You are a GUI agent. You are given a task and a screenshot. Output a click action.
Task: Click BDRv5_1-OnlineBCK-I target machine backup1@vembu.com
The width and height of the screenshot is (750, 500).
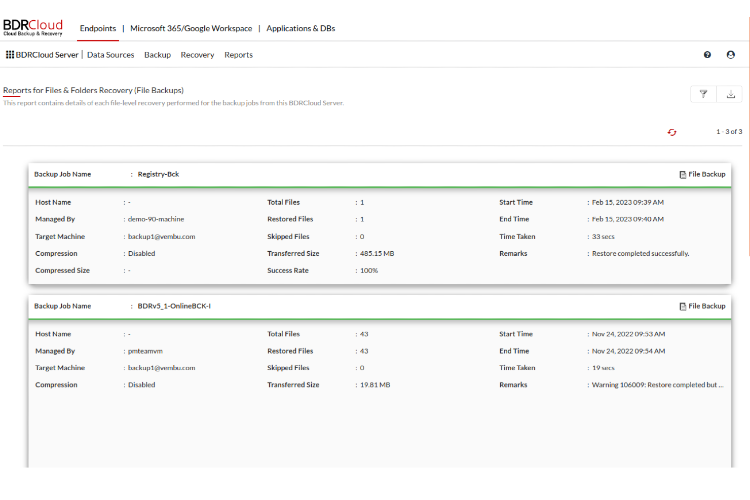coord(161,367)
